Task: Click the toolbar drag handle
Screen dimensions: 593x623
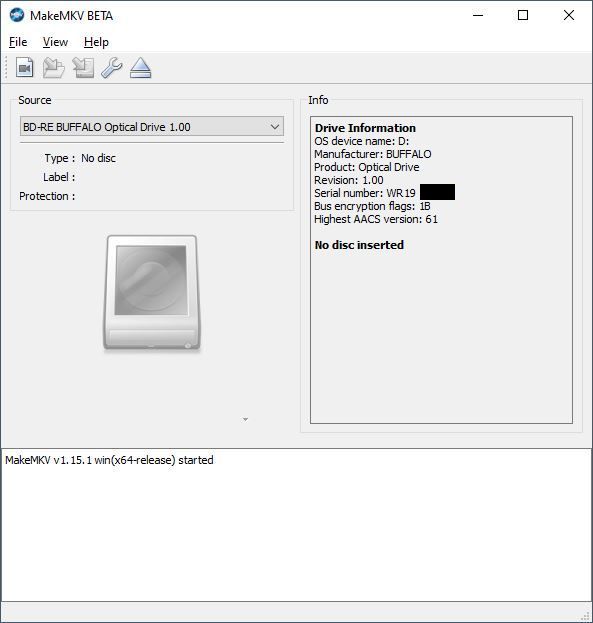Action: click(6, 68)
